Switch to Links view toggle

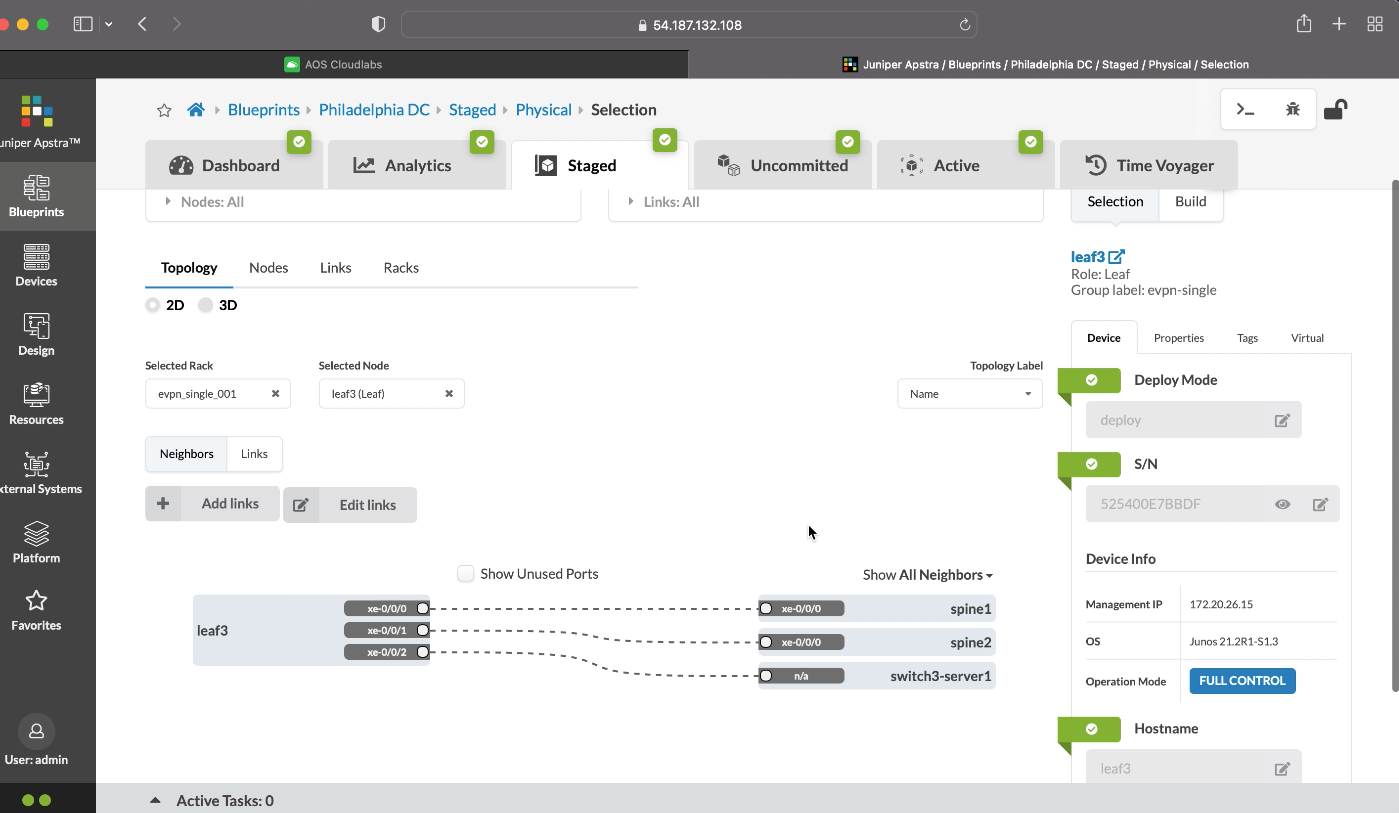pos(255,454)
